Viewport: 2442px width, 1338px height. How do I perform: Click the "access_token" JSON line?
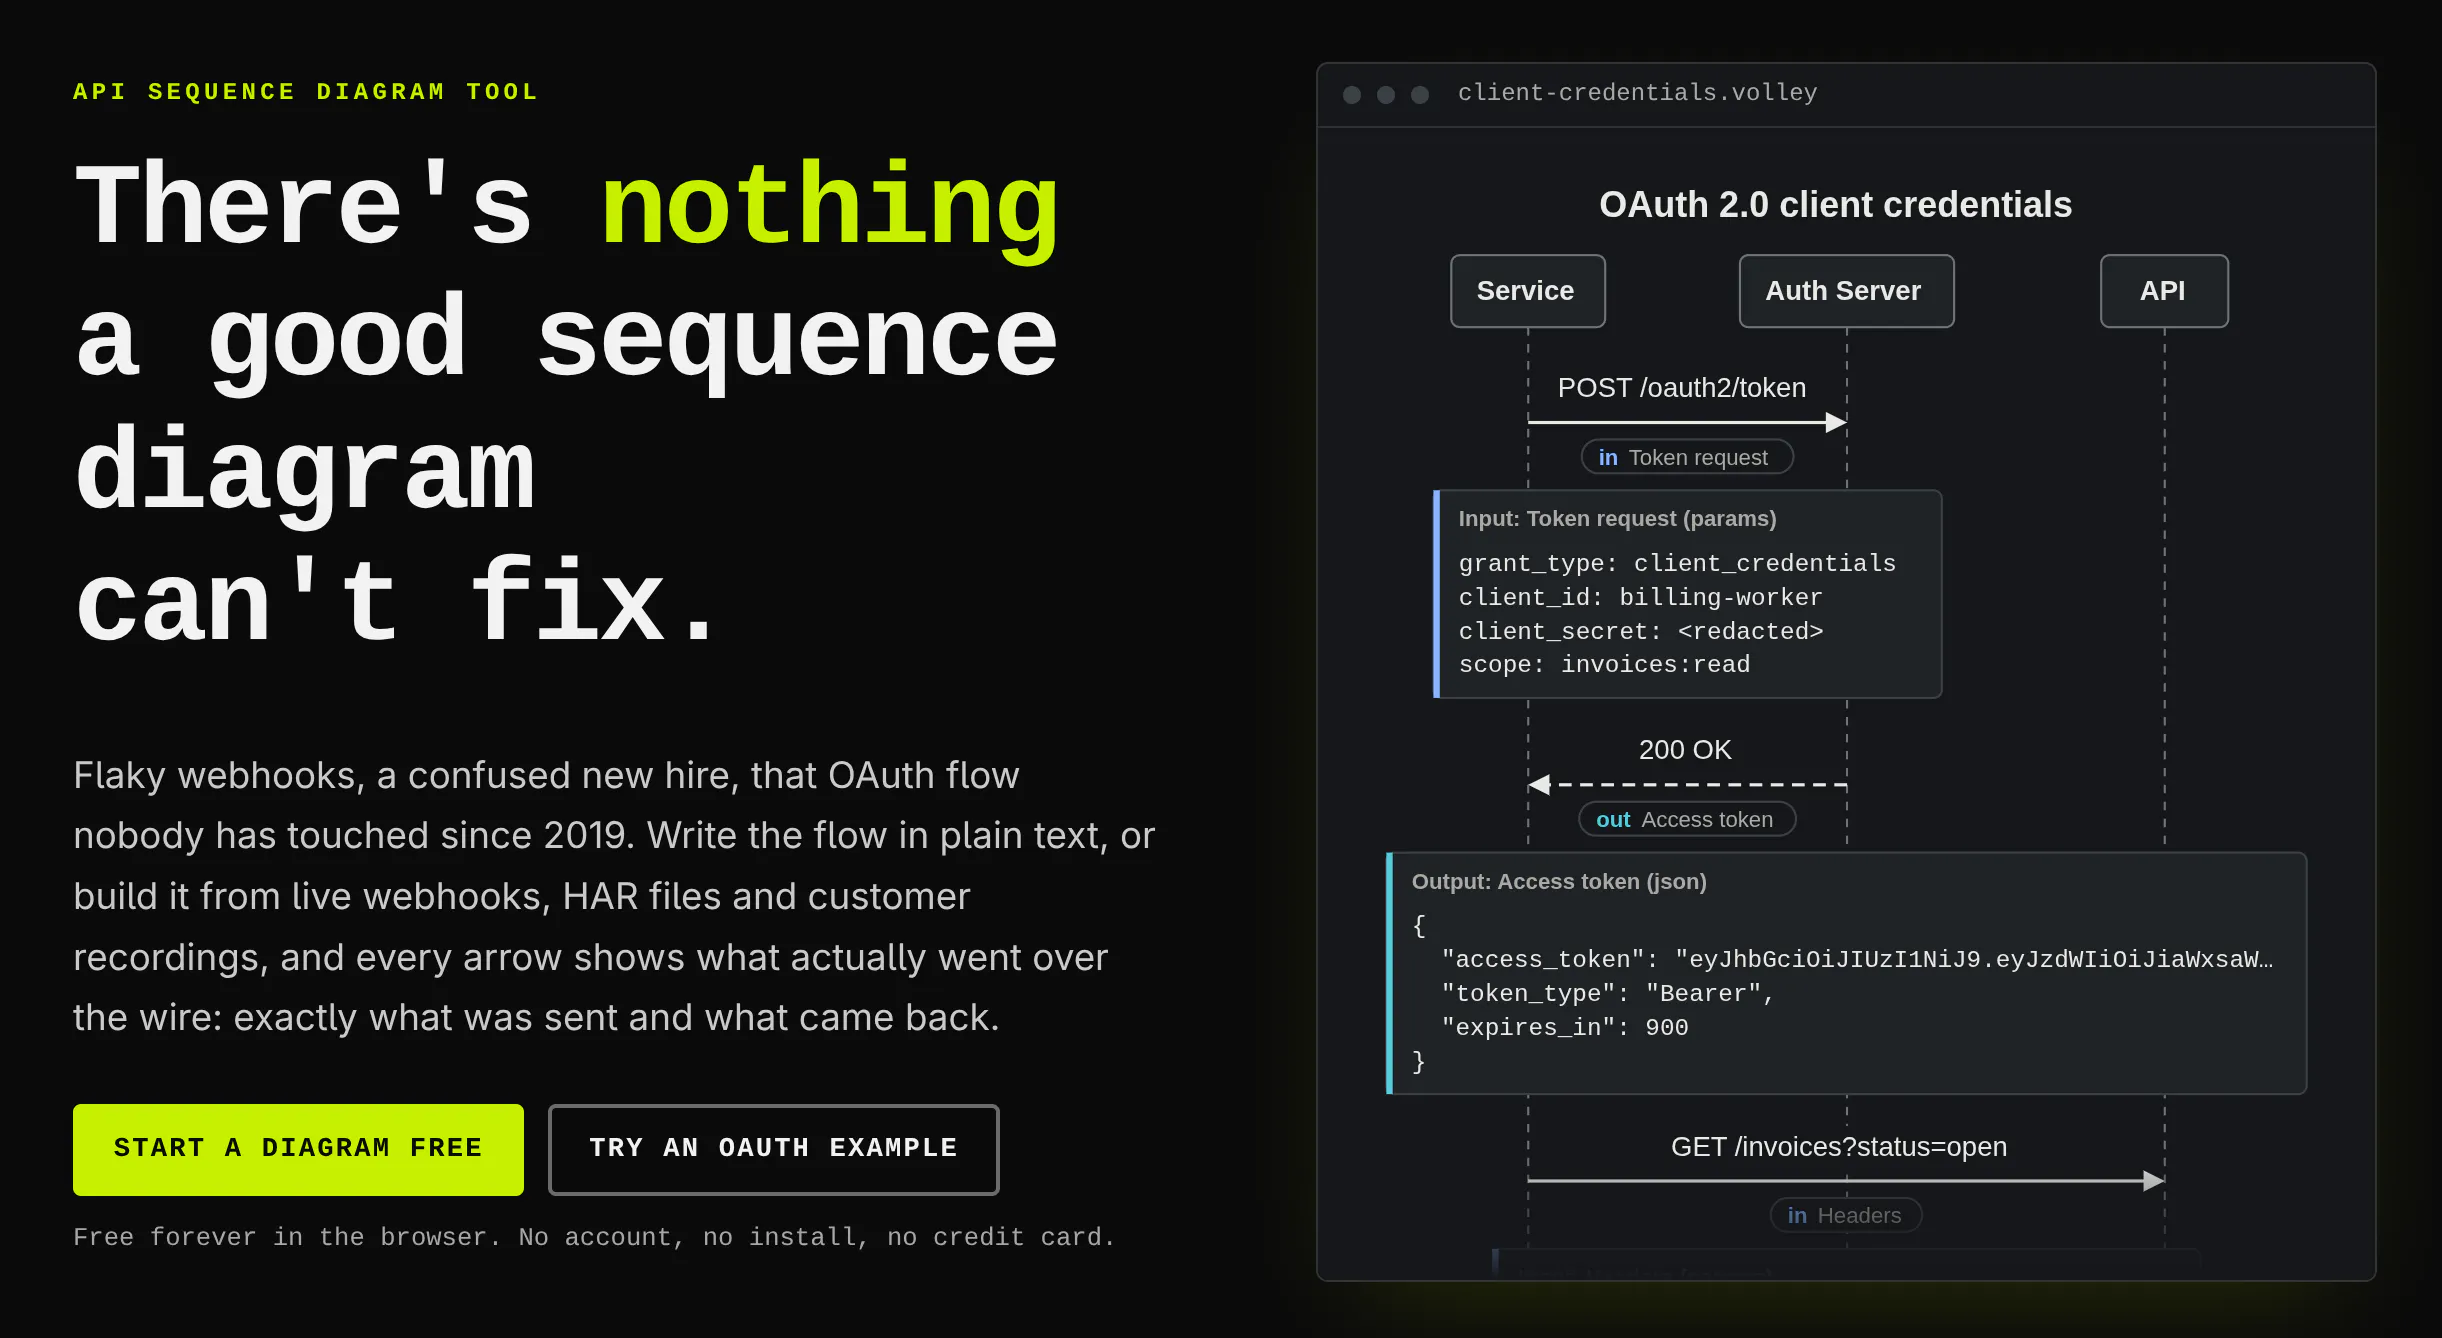pos(1857,960)
